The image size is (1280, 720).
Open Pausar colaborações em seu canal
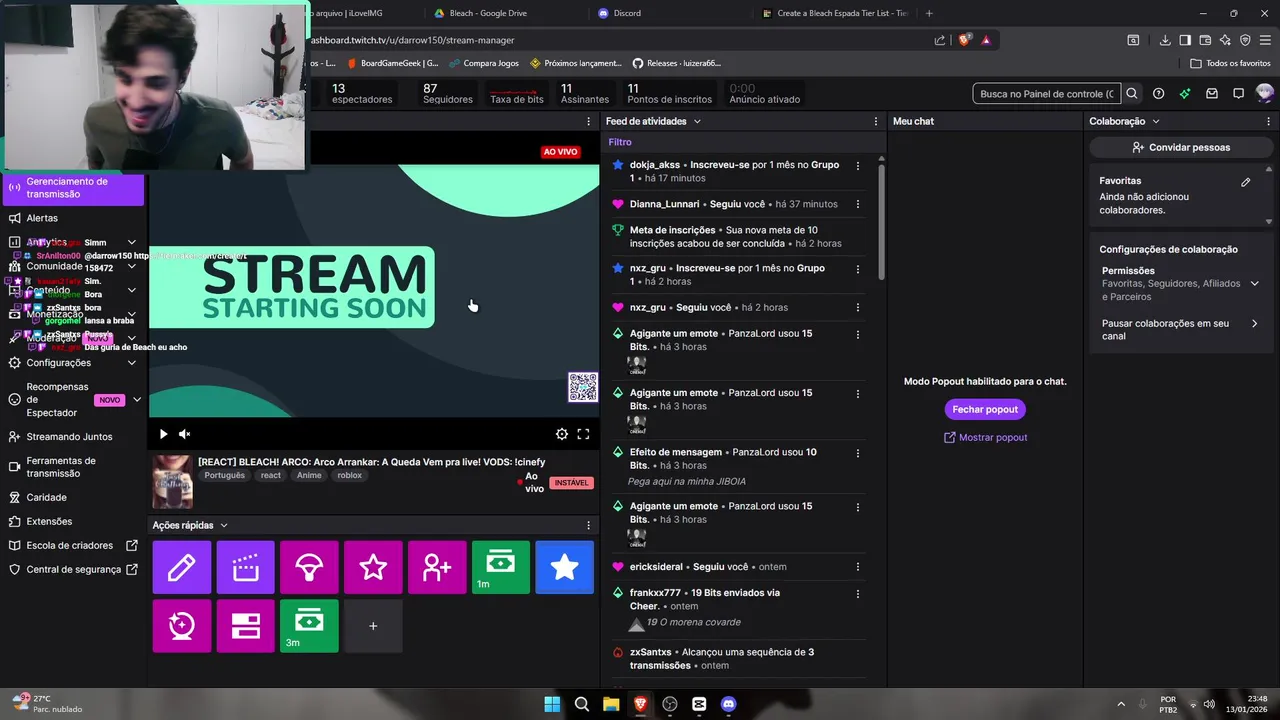pos(1180,330)
